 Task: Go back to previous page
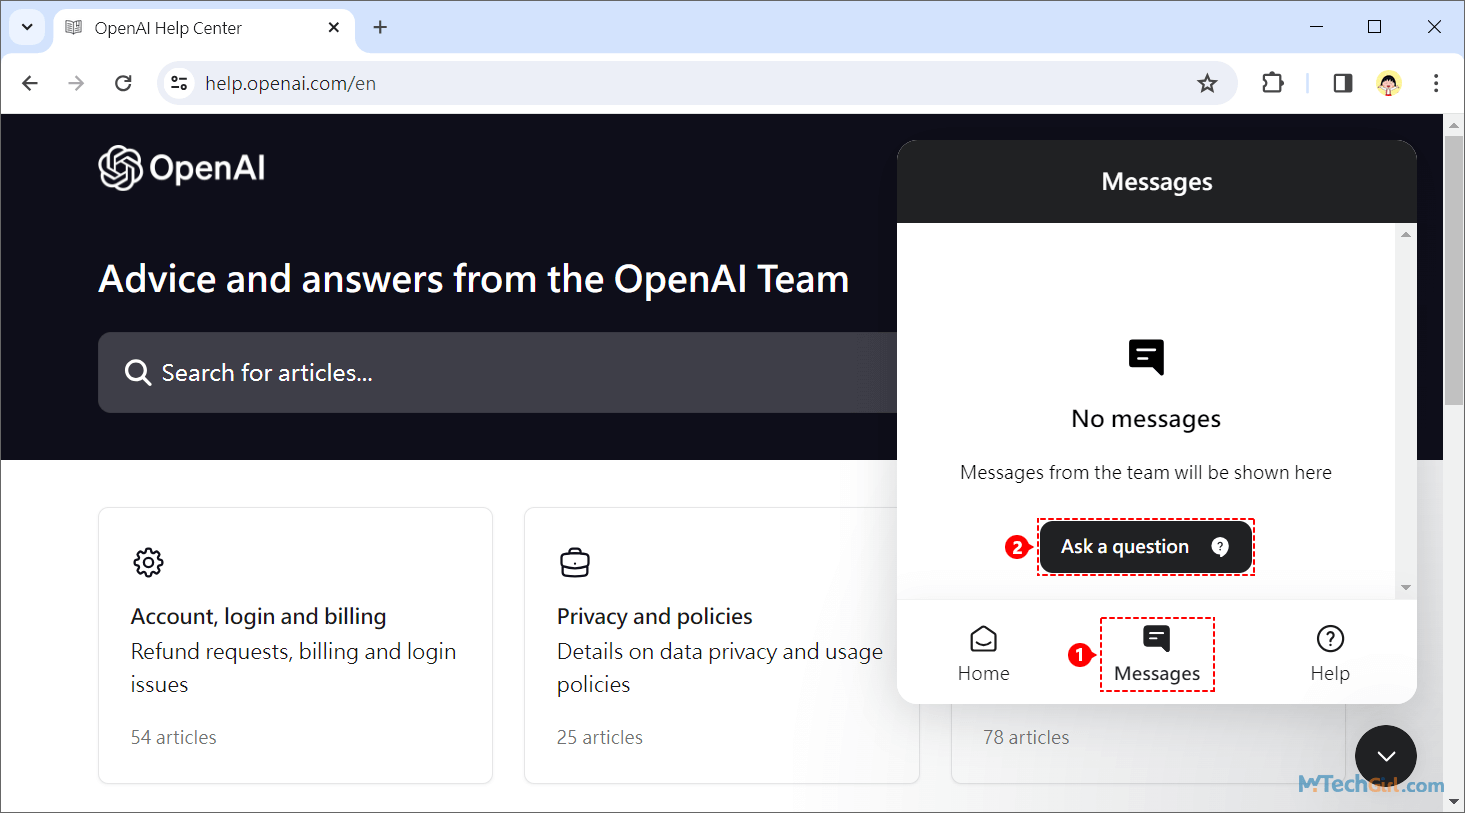click(x=30, y=83)
